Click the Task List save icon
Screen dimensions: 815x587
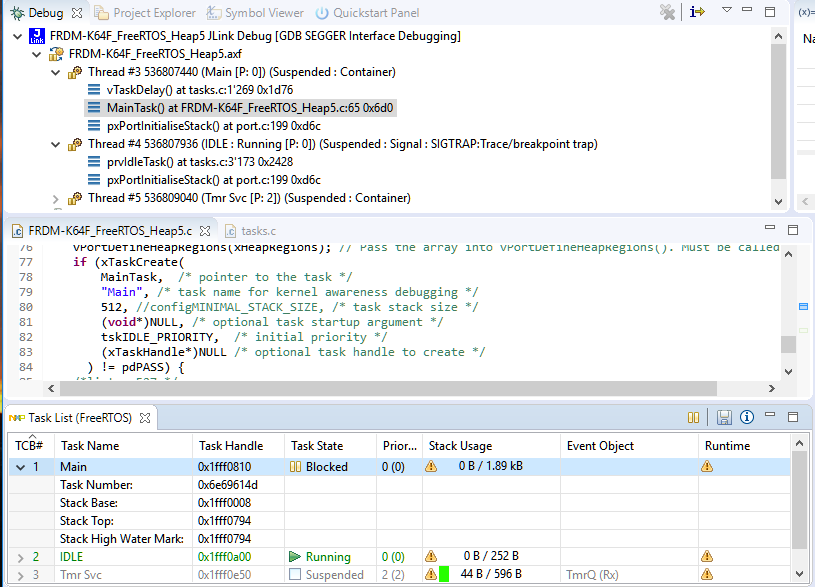[x=724, y=418]
